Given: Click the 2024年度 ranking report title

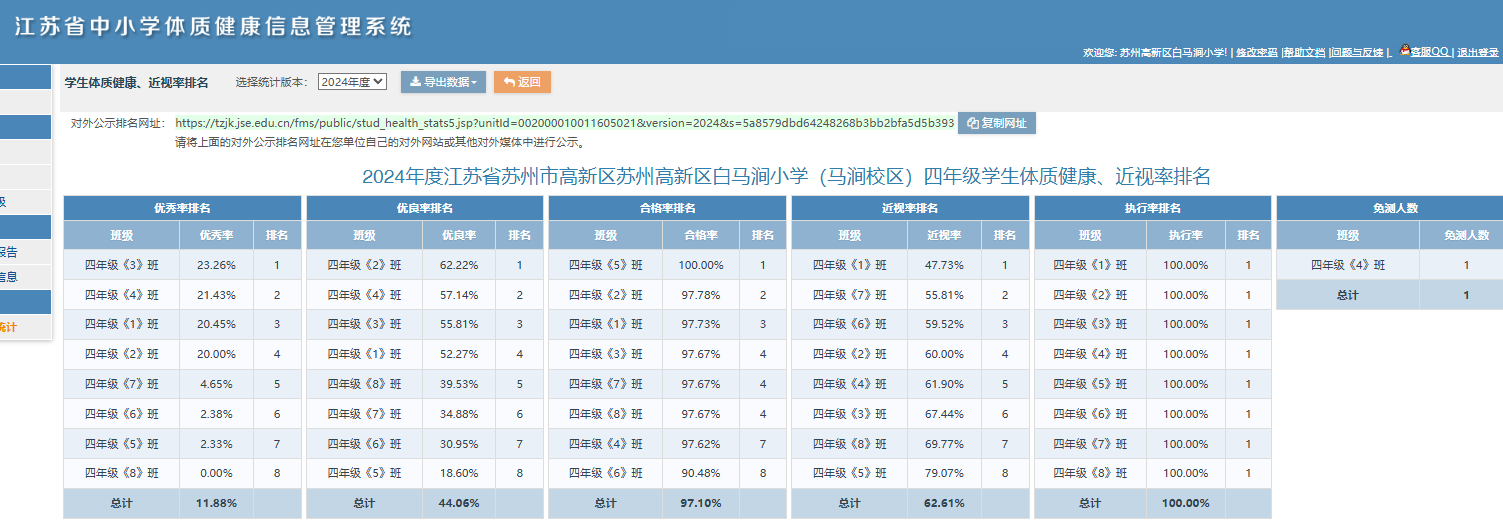Looking at the screenshot, I should click(x=786, y=177).
